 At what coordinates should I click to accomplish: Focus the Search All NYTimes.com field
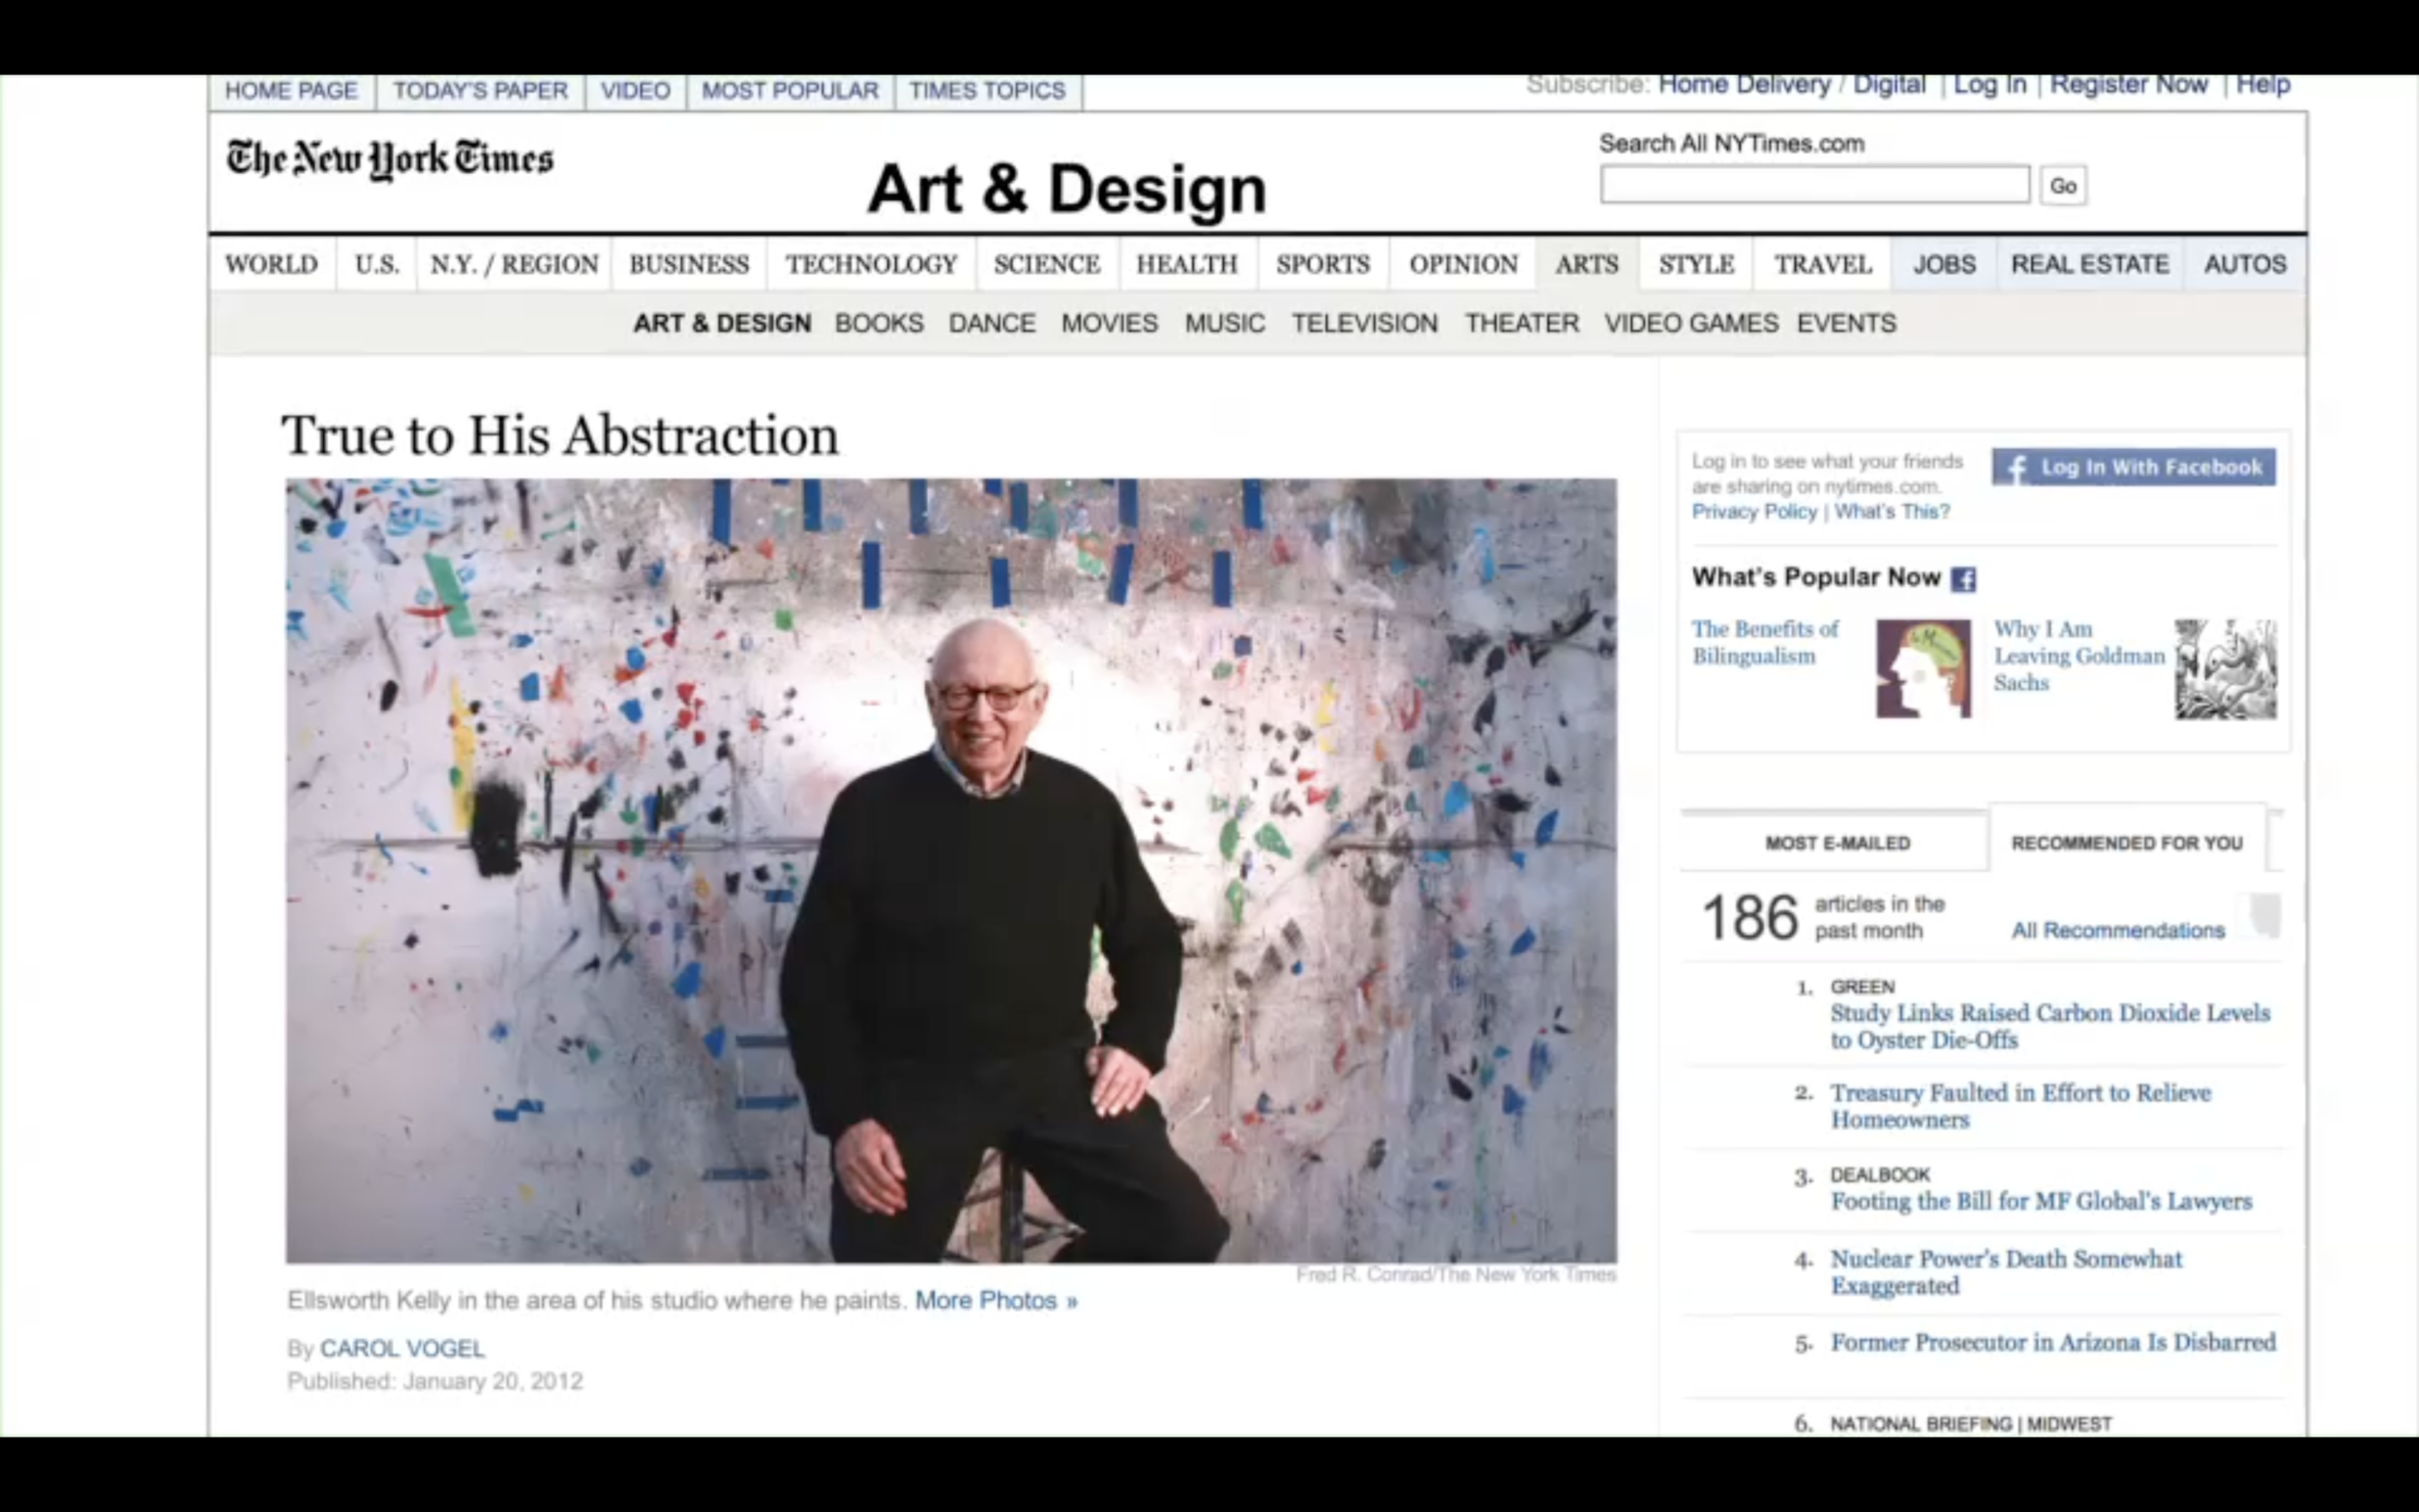pyautogui.click(x=1813, y=185)
